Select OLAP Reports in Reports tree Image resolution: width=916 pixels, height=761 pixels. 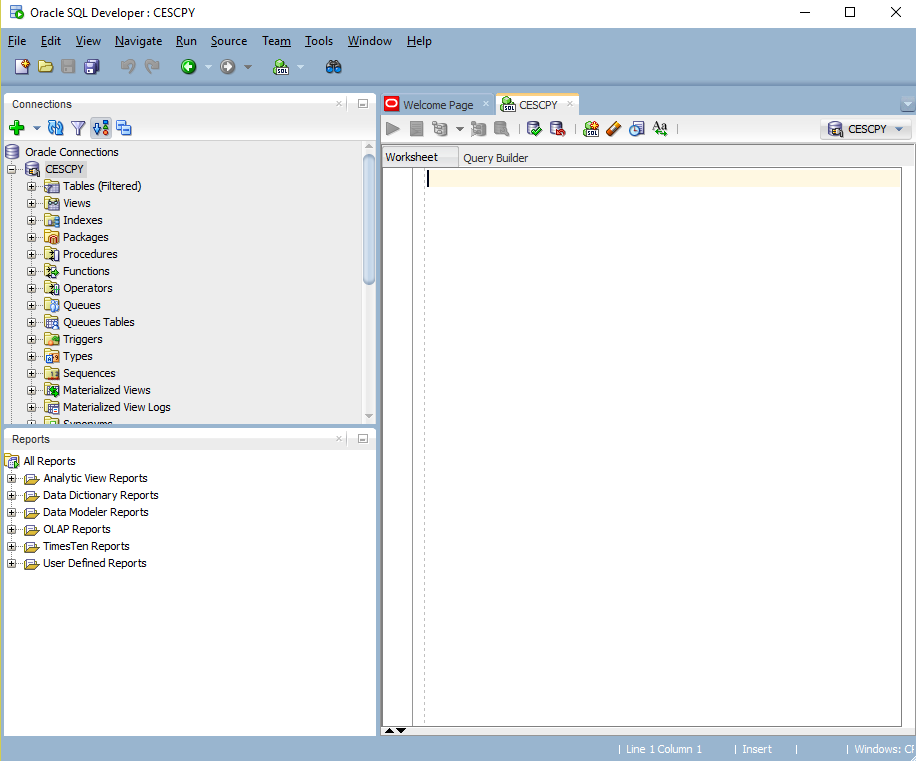coord(77,529)
